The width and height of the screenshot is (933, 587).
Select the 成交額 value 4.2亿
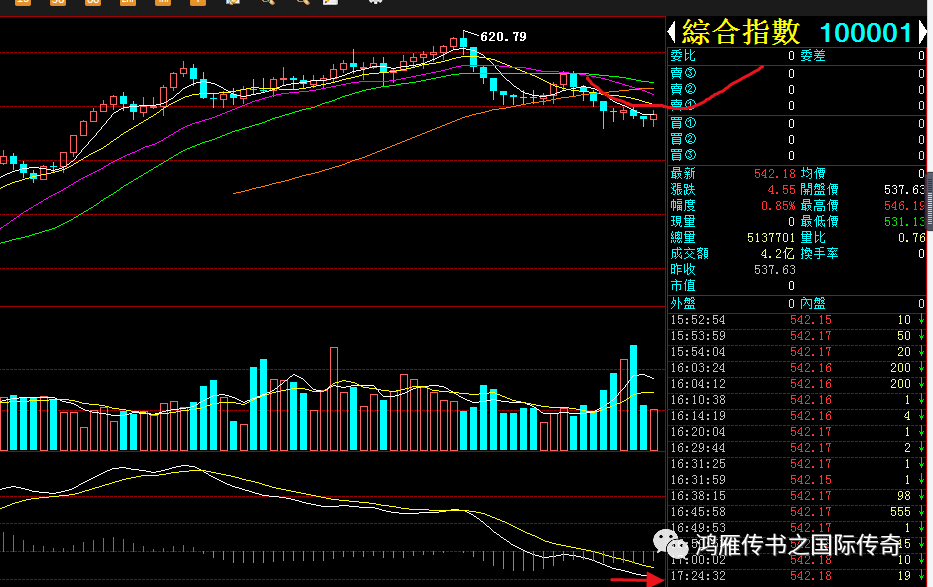click(x=778, y=254)
